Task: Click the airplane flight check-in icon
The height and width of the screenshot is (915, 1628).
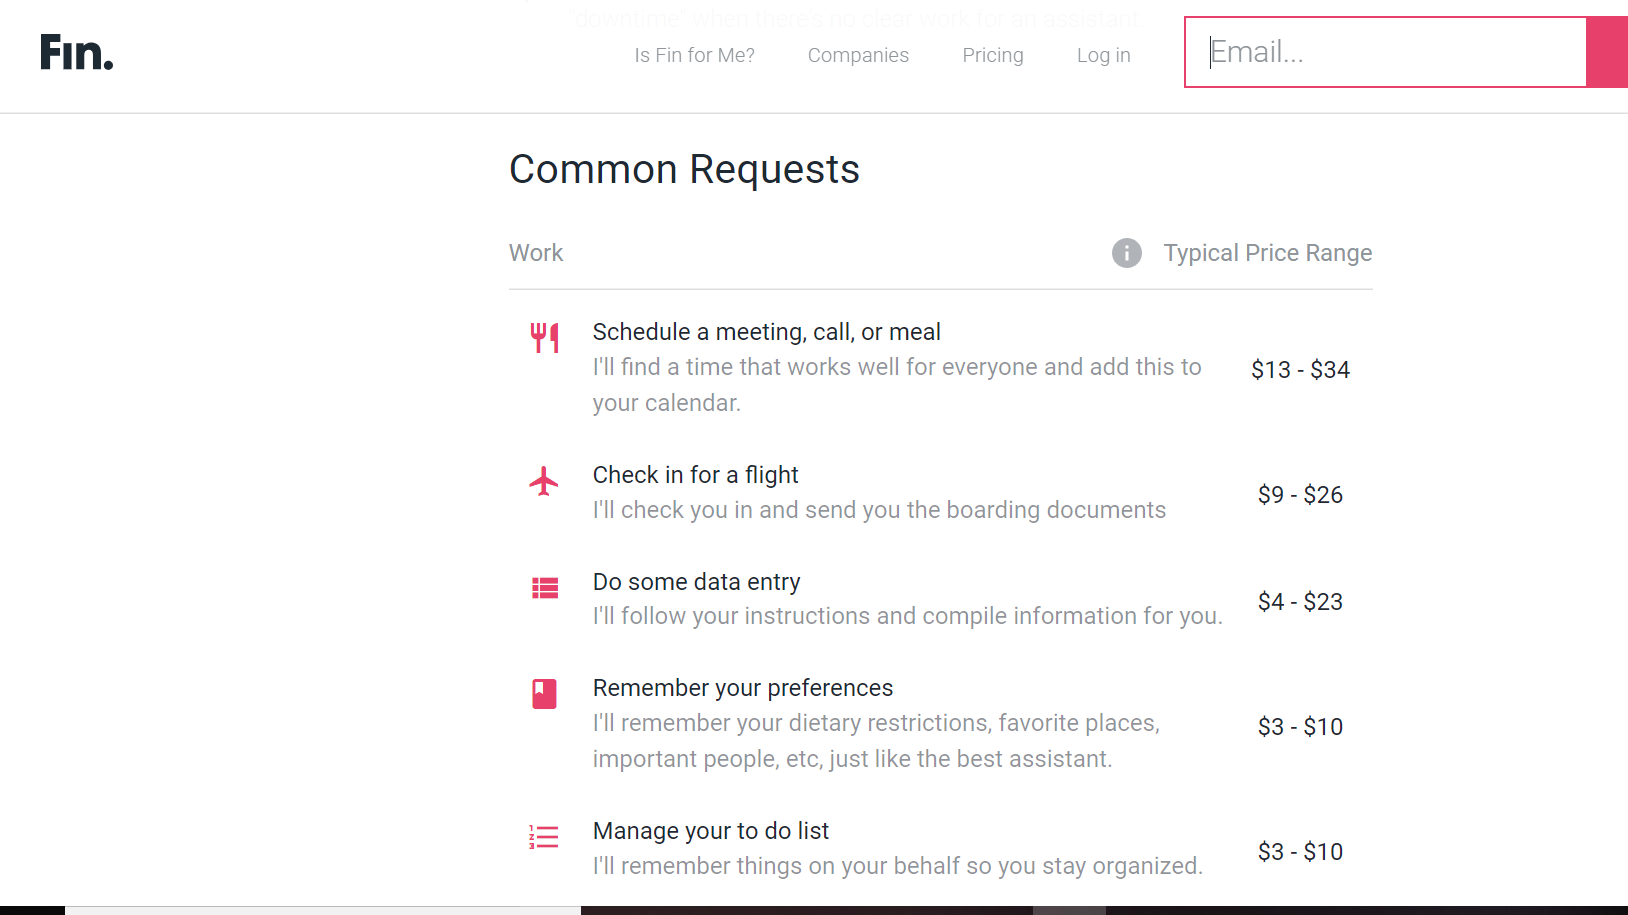Action: tap(544, 481)
